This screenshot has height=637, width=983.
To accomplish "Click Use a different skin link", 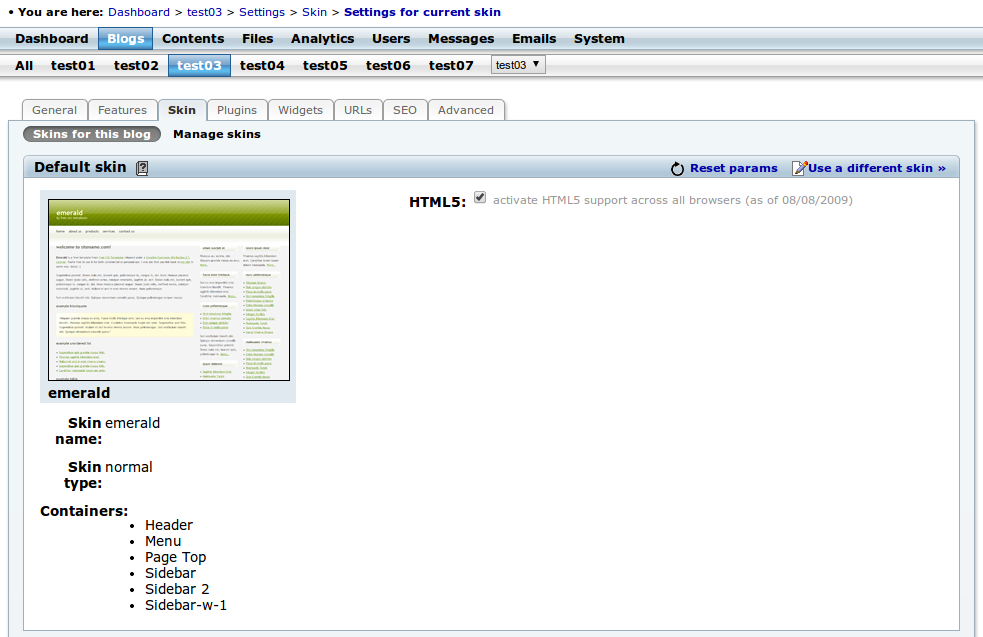I will (876, 168).
